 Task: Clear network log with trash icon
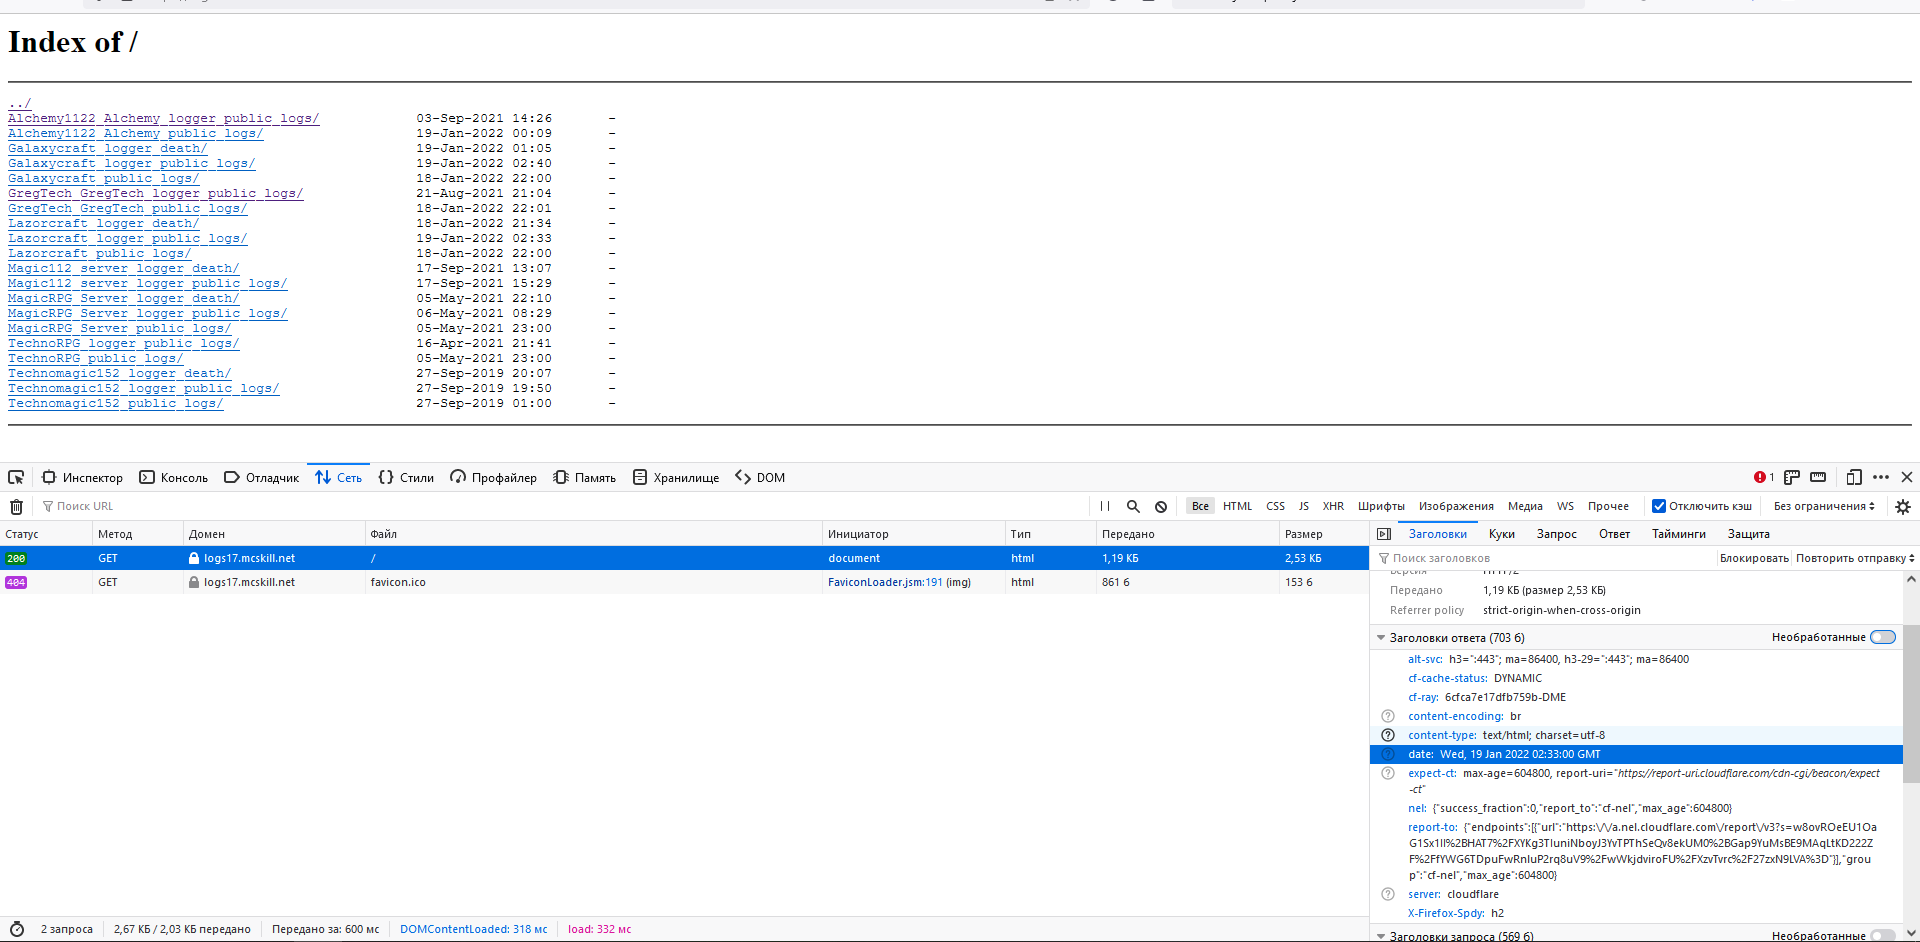coord(16,506)
